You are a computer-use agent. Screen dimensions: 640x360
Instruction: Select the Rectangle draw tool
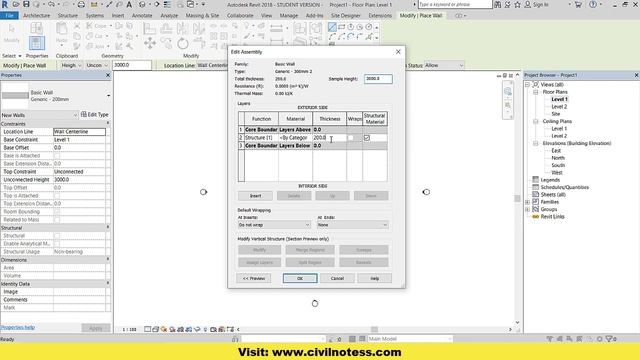[x=342, y=27]
